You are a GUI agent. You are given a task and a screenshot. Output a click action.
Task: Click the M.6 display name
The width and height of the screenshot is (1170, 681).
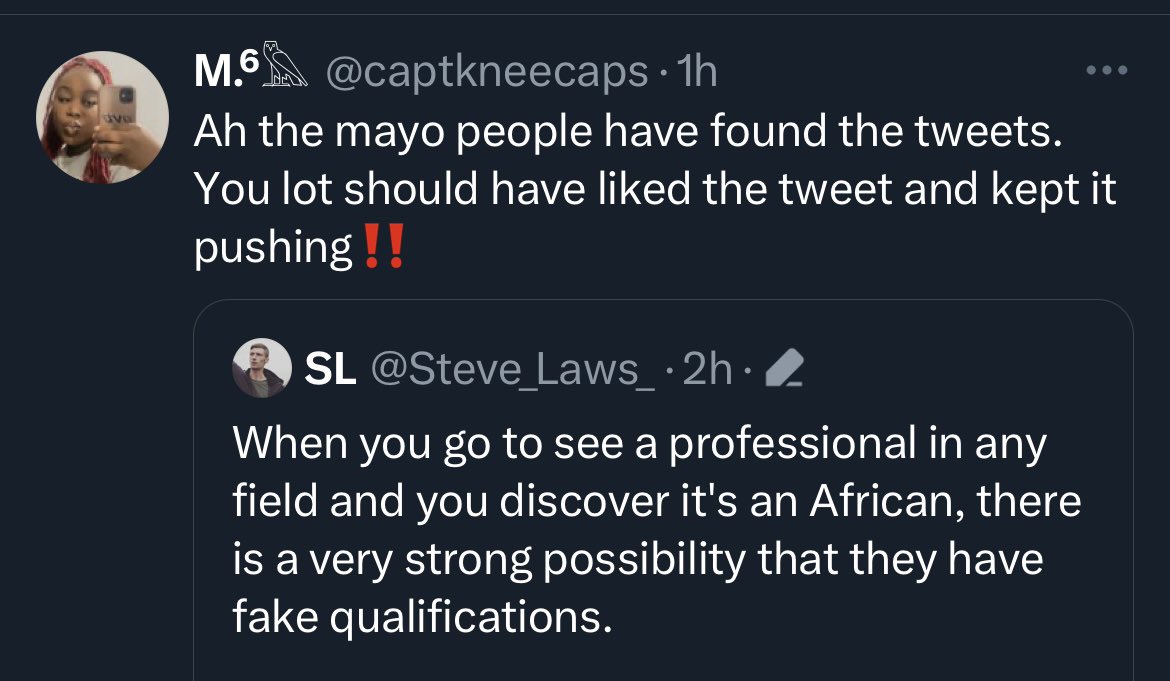pyautogui.click(x=225, y=71)
